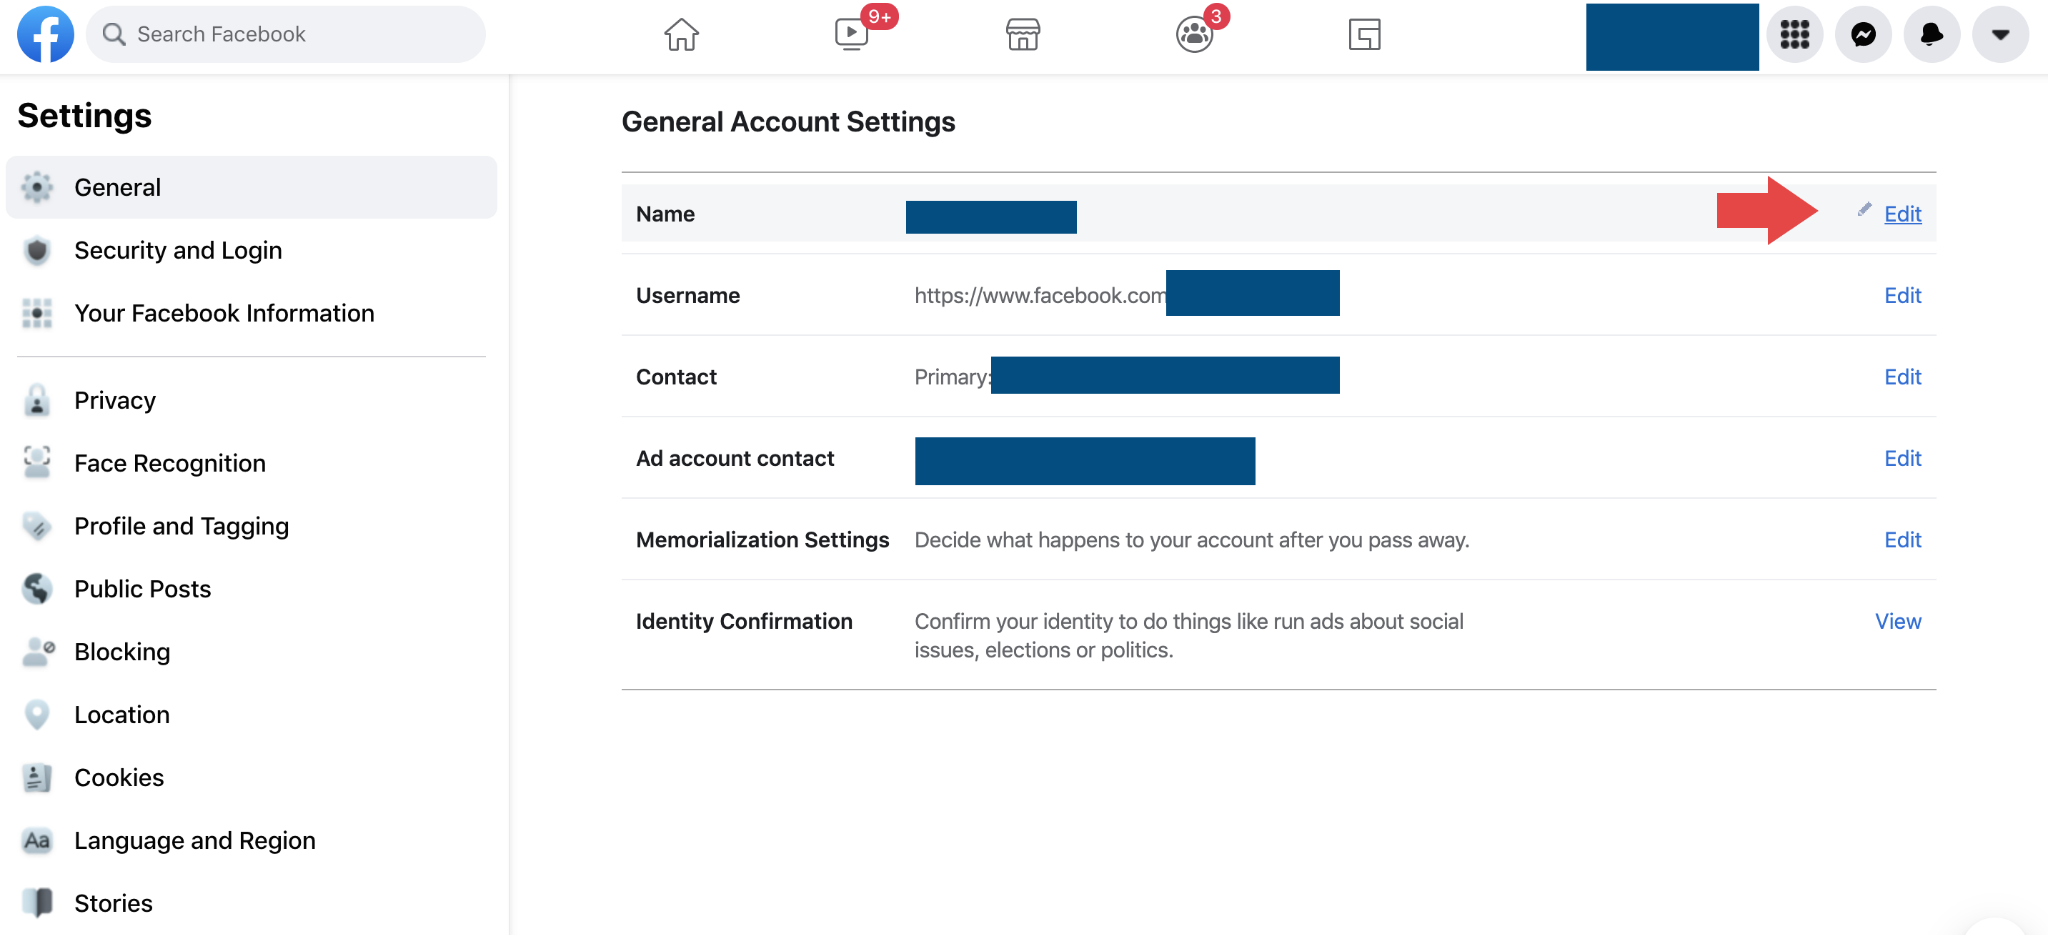The width and height of the screenshot is (2048, 935).
Task: Click the Settings sidebar heading
Action: tap(85, 116)
